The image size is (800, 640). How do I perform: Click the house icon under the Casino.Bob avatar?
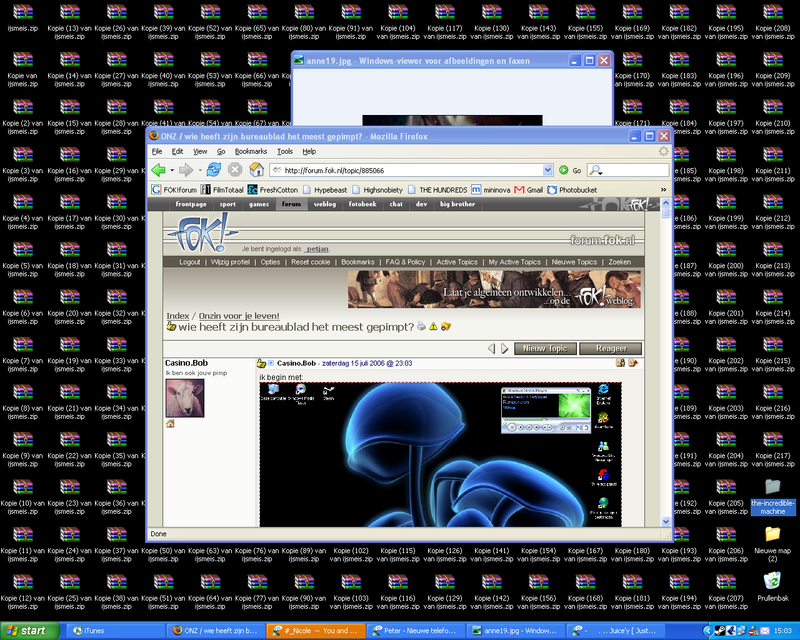pos(170,424)
